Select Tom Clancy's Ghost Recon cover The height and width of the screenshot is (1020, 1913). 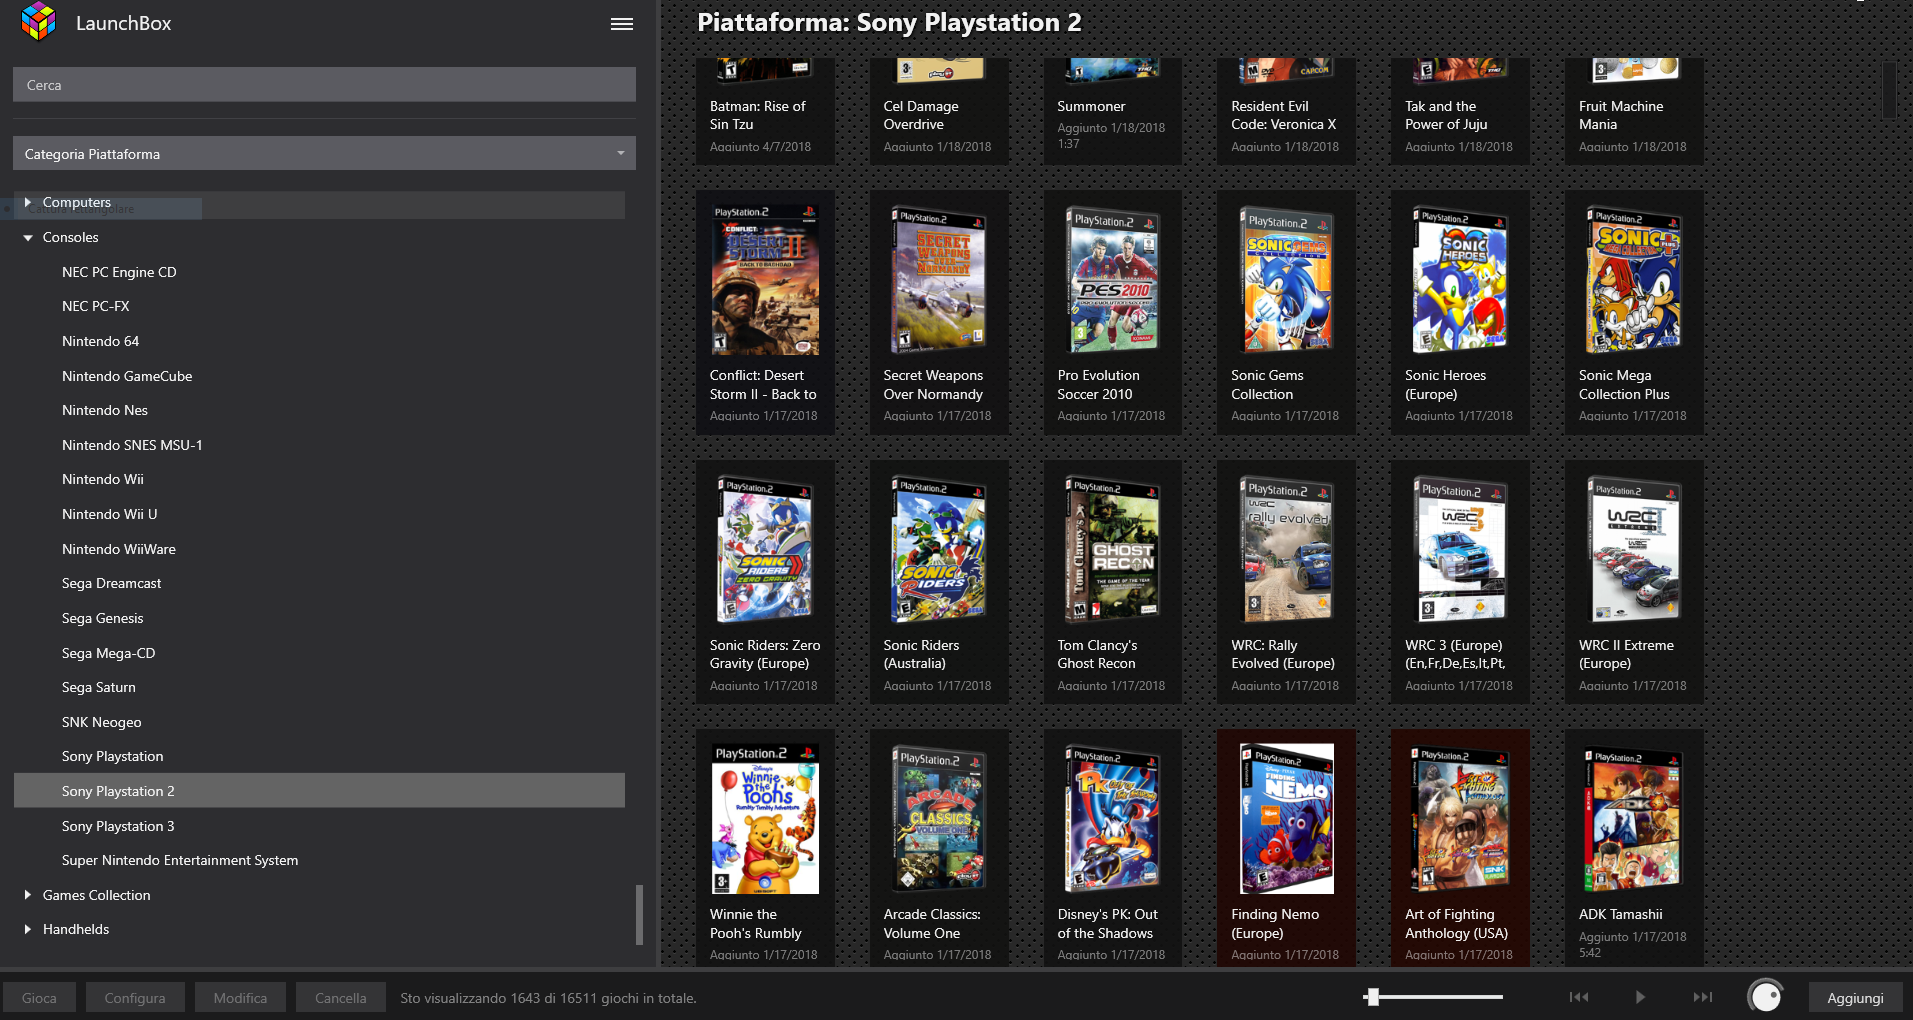(1113, 550)
